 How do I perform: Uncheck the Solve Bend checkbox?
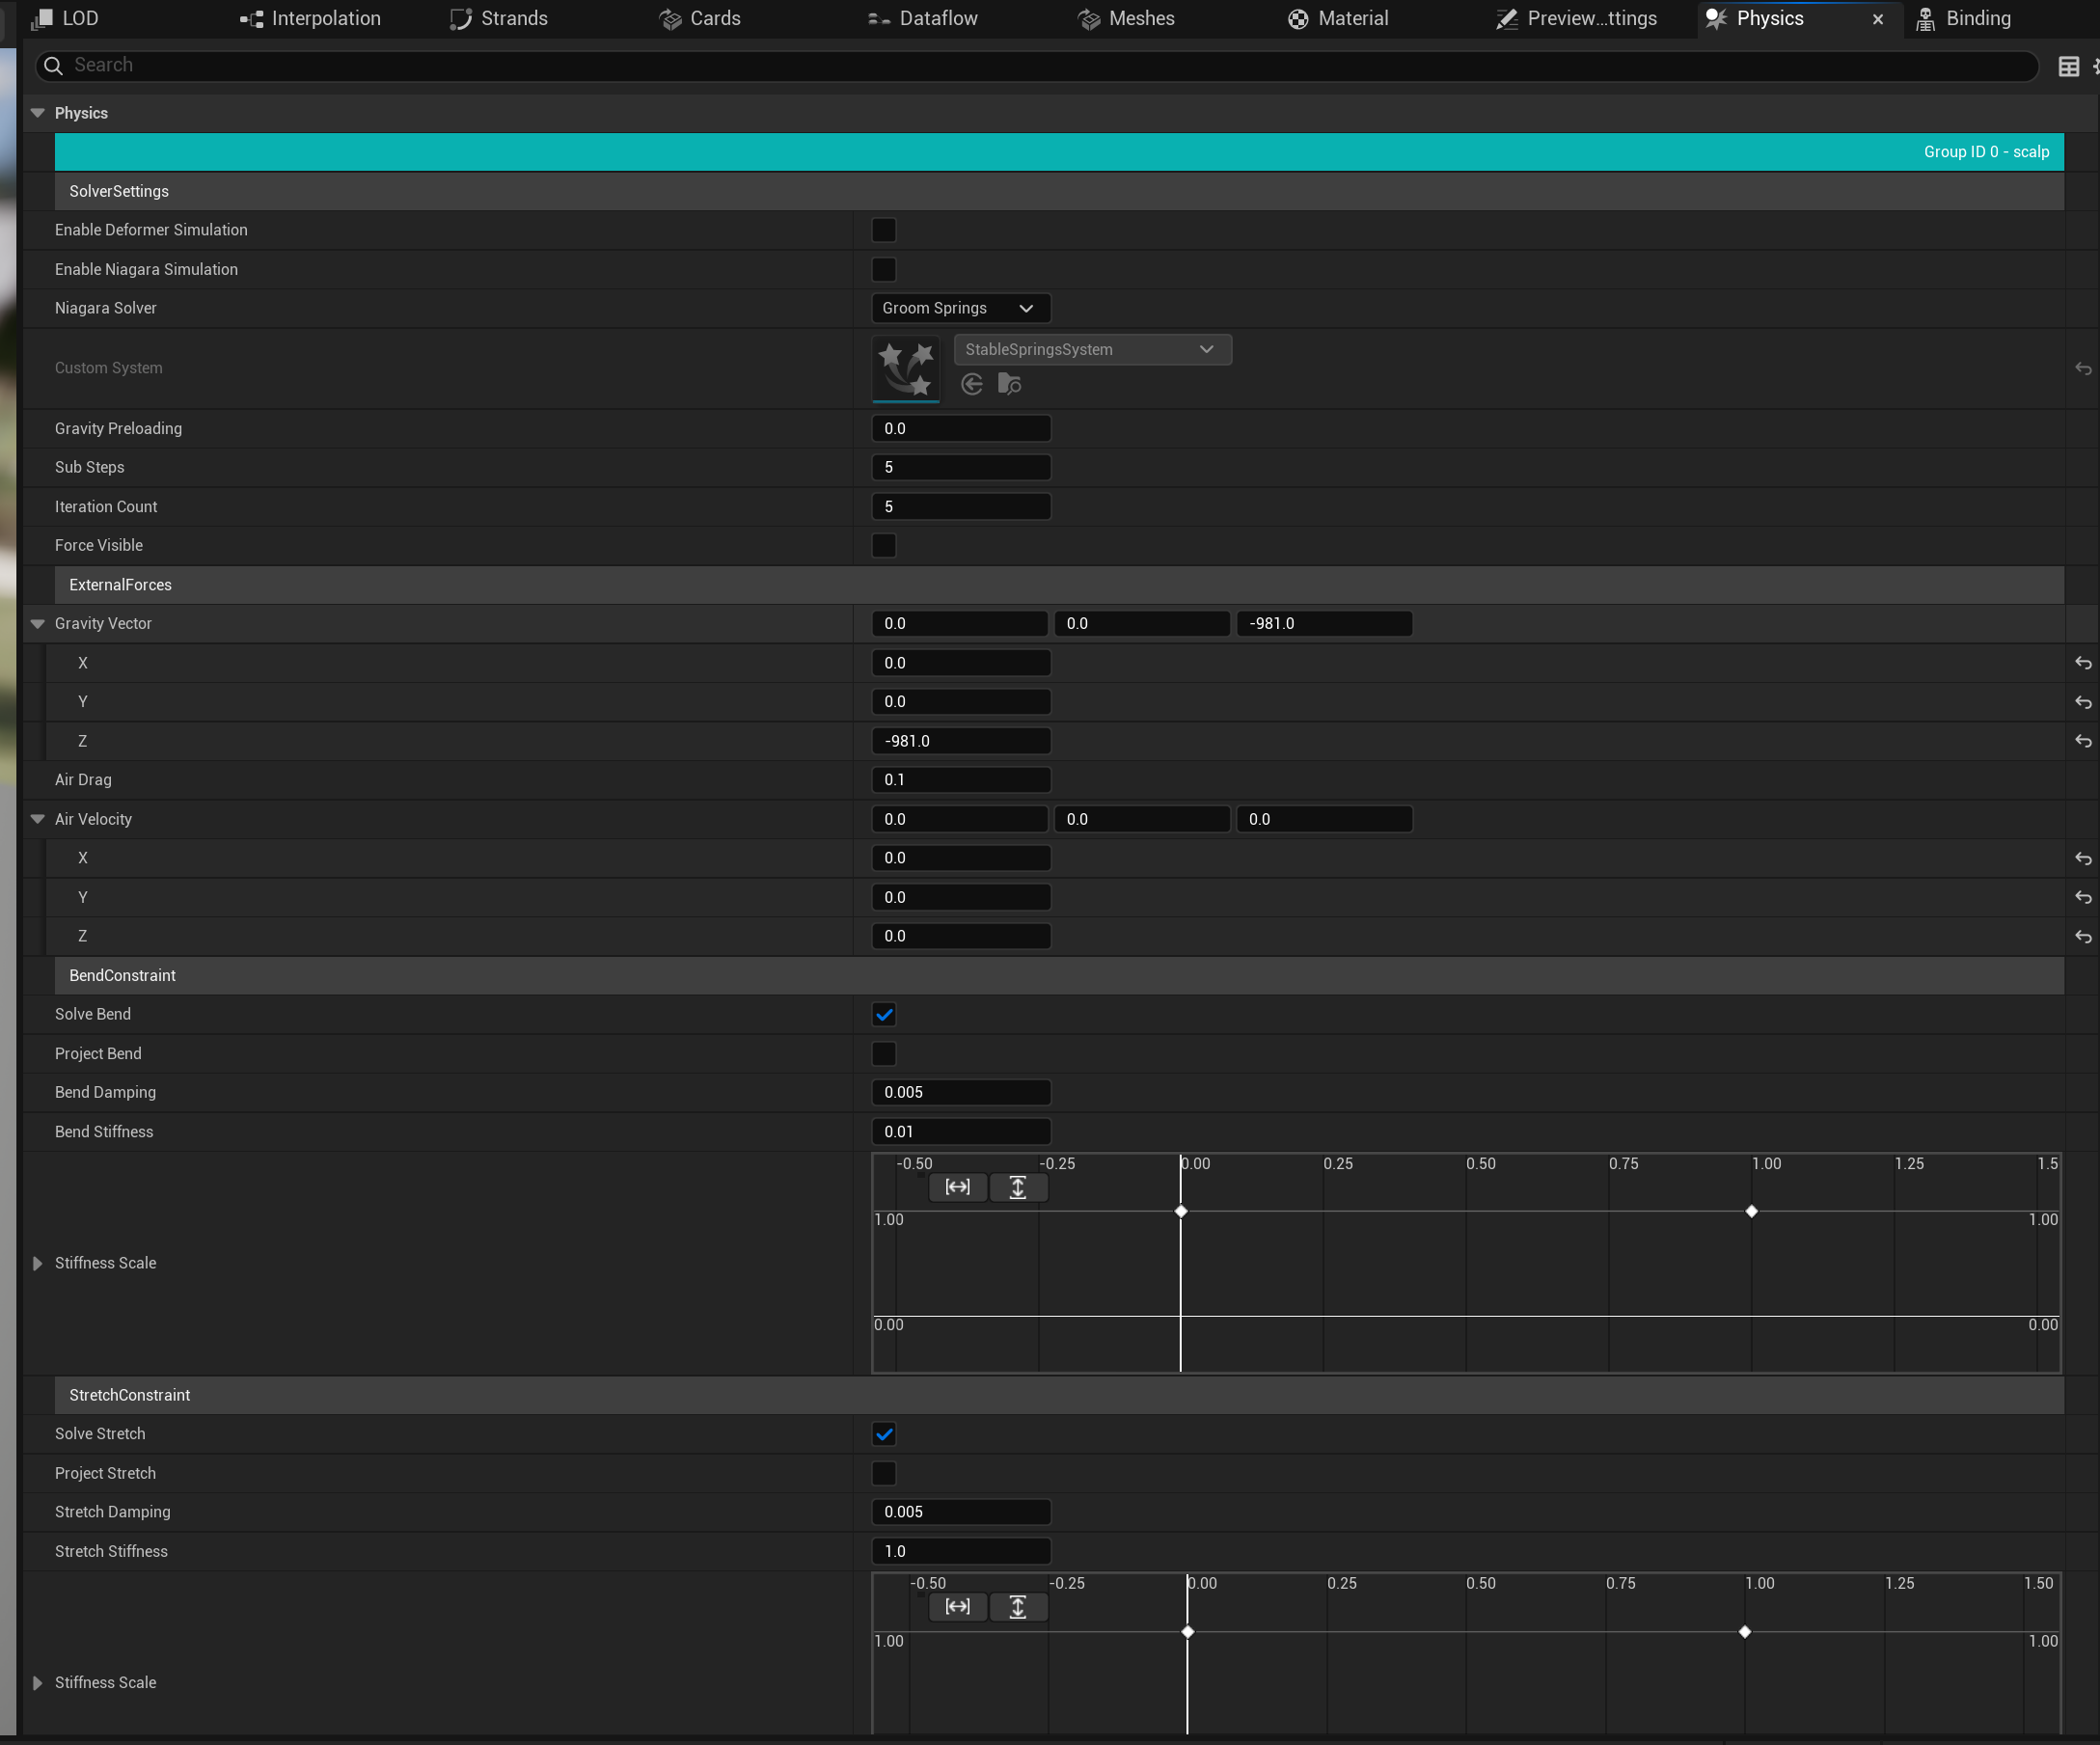pyautogui.click(x=884, y=1014)
